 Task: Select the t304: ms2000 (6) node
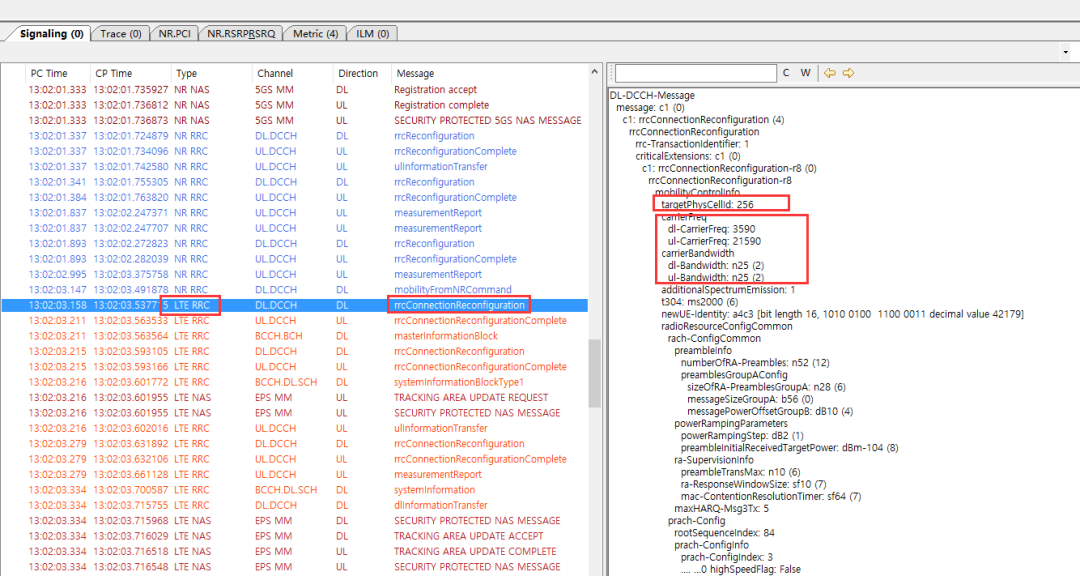tap(700, 302)
